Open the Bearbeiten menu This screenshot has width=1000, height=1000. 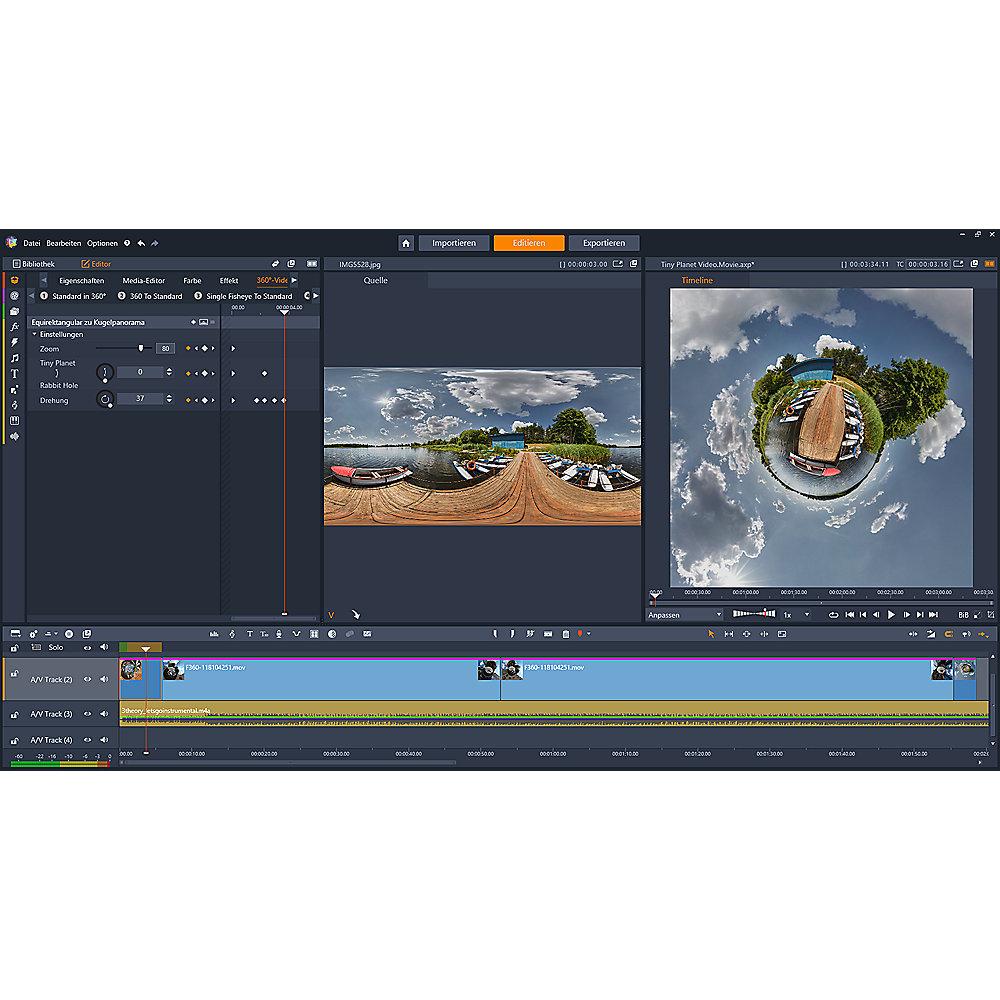[64, 243]
